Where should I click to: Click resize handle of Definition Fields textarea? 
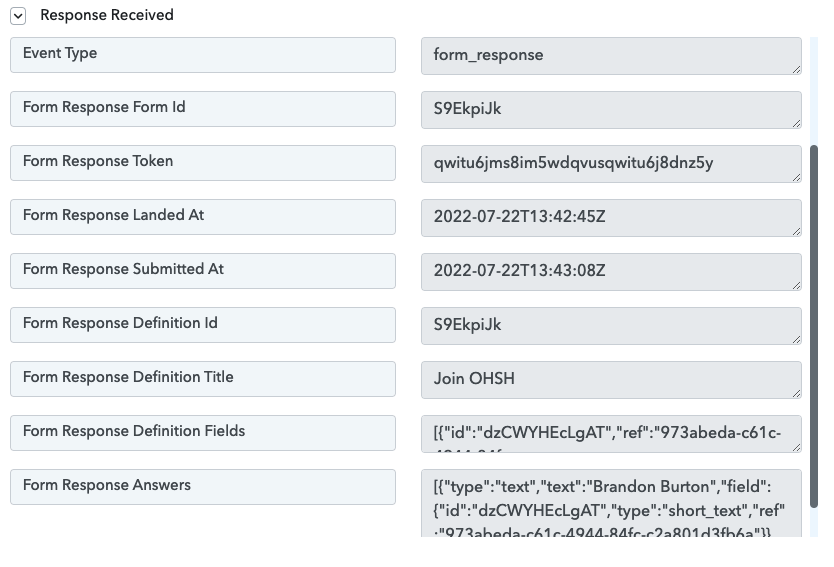[796, 448]
